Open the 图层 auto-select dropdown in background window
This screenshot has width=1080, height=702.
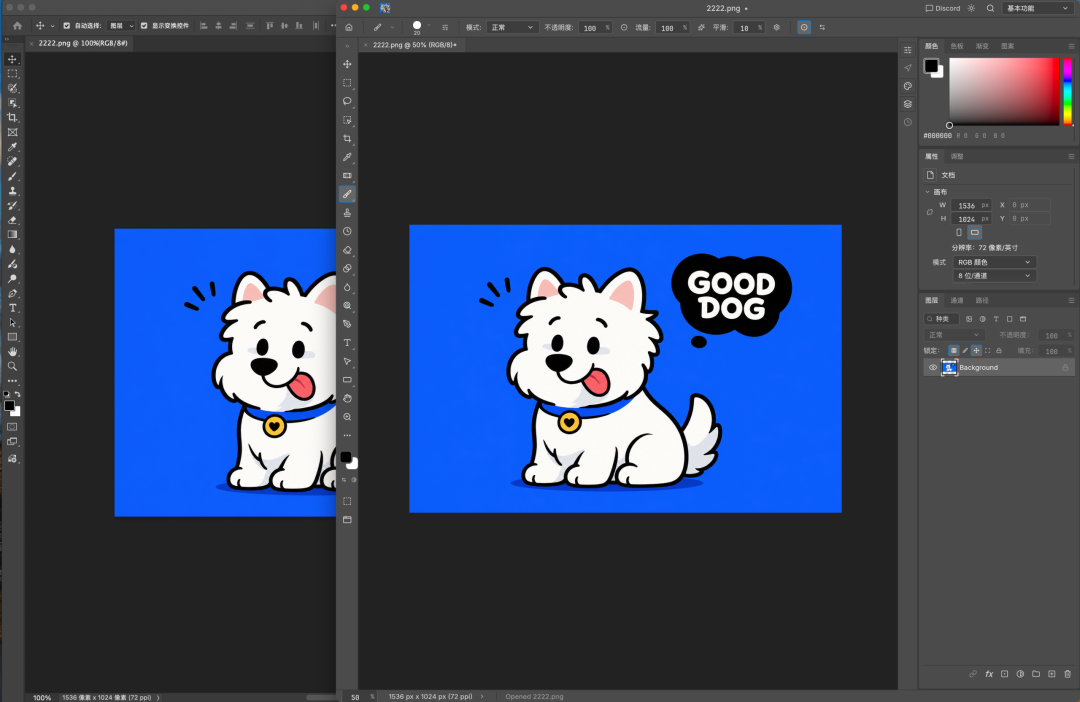coord(121,25)
